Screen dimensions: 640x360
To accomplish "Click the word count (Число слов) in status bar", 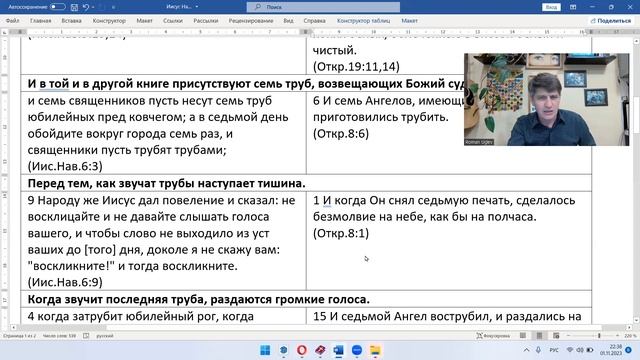I will tap(59, 336).
